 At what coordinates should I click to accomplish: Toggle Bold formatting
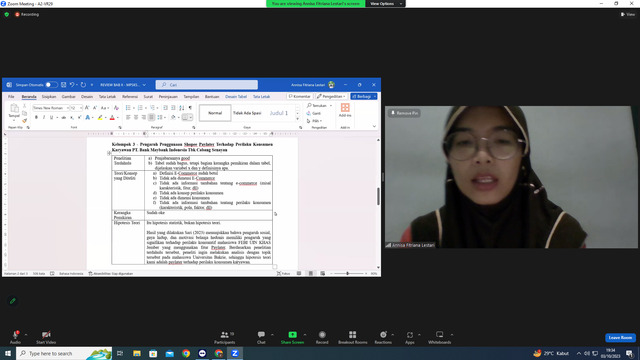pos(36,118)
